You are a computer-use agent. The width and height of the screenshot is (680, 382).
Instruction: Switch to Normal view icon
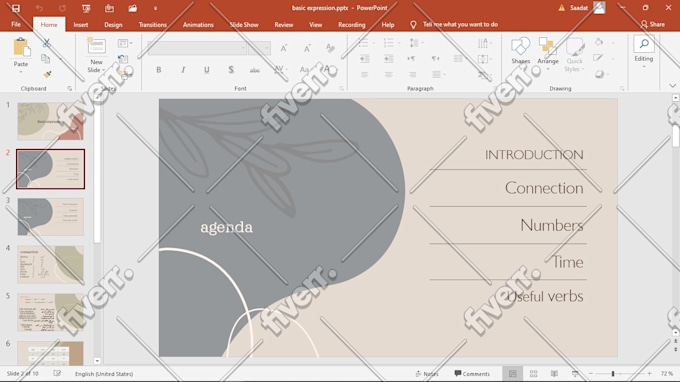pos(513,373)
